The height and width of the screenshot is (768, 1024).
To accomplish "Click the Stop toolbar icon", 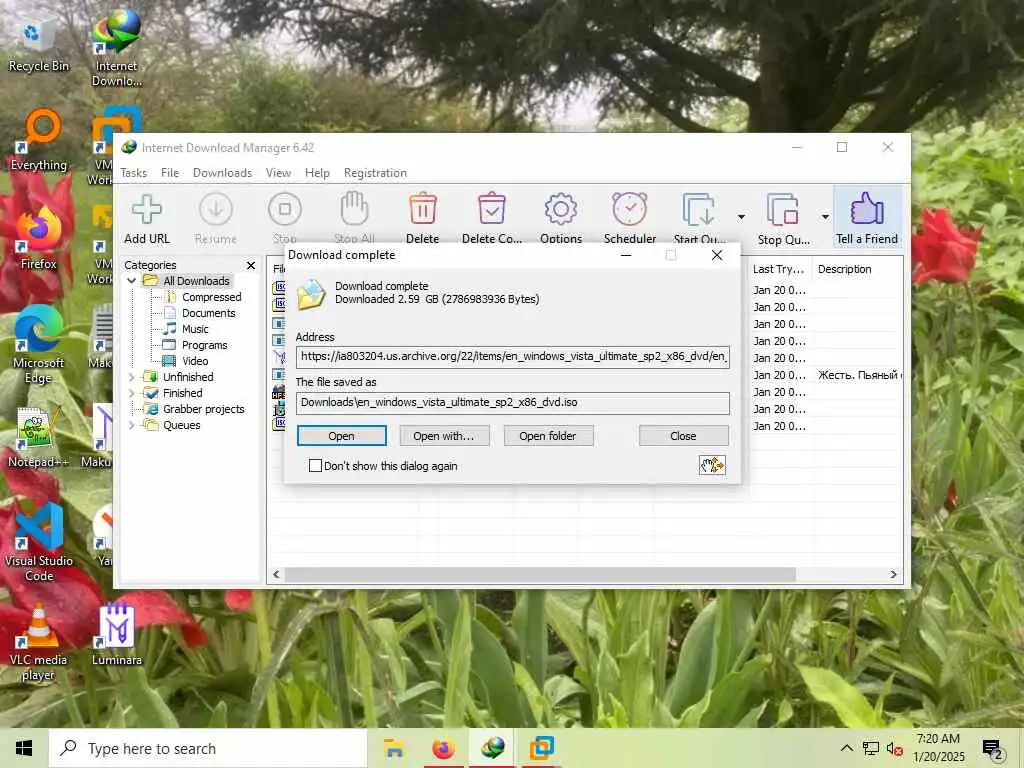I will coord(285,210).
